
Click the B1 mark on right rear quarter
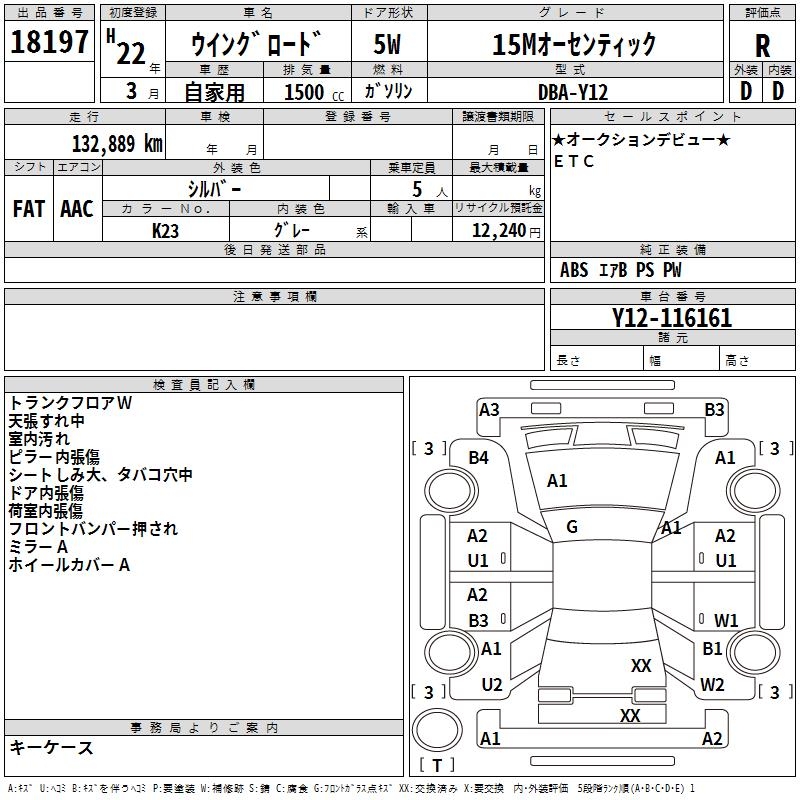tap(712, 648)
